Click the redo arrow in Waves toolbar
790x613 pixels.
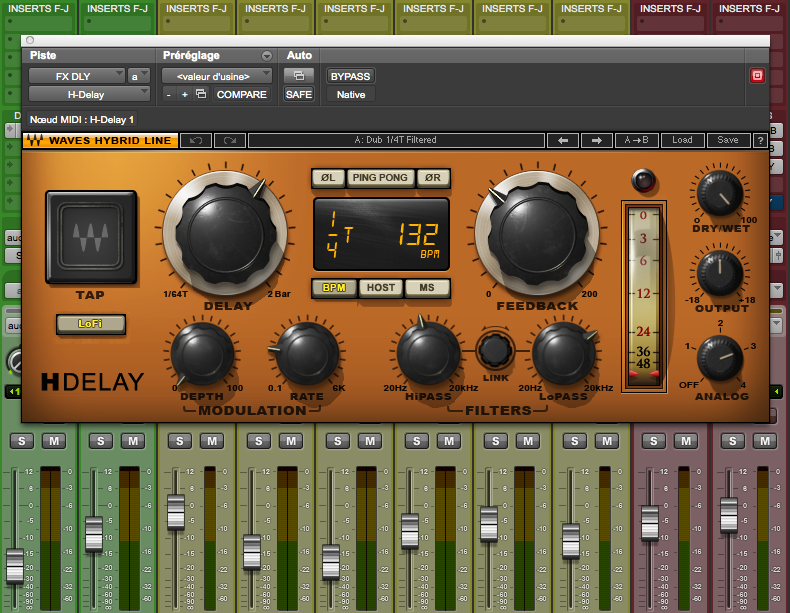coord(230,141)
